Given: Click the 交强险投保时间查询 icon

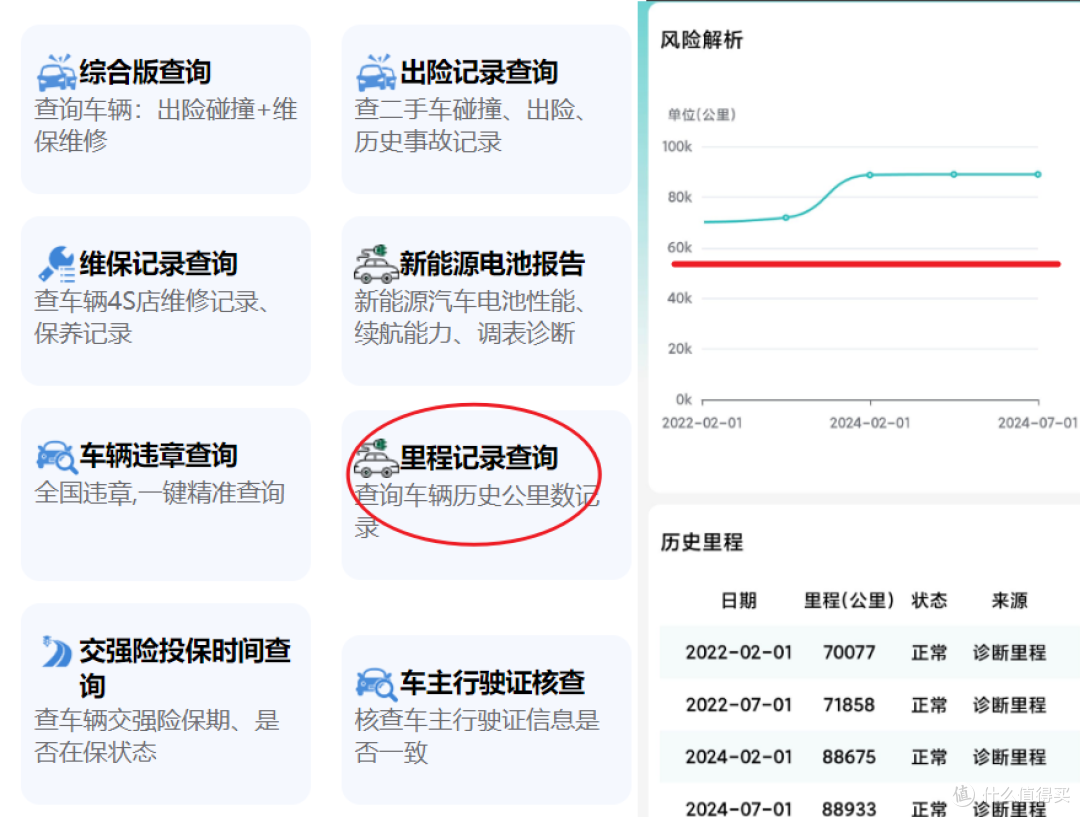Looking at the screenshot, I should pyautogui.click(x=56, y=651).
